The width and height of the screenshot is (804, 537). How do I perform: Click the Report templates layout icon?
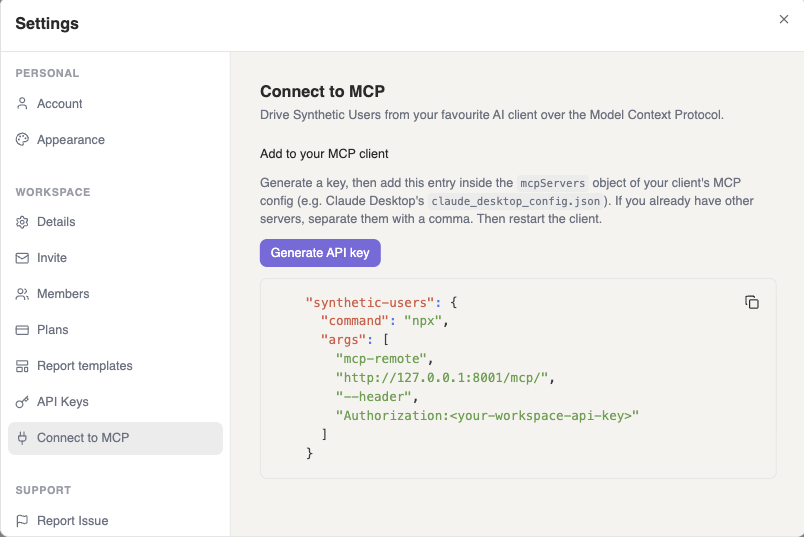pyautogui.click(x=22, y=366)
